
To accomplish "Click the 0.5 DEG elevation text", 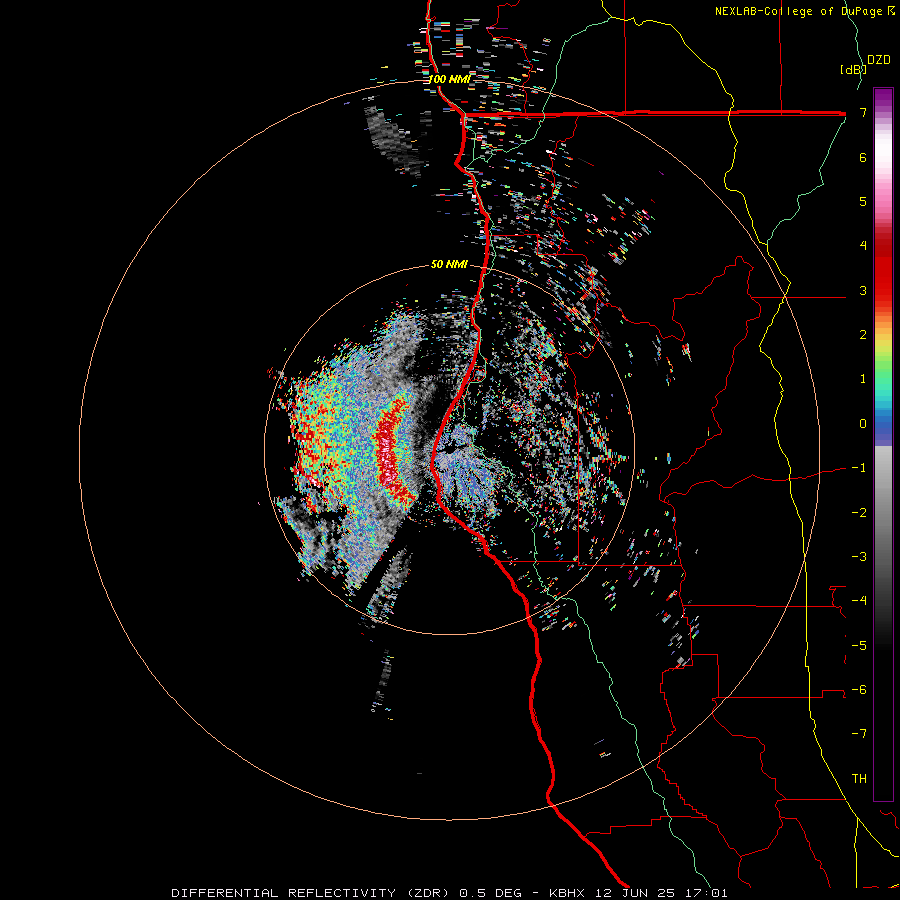I will 490,893.
